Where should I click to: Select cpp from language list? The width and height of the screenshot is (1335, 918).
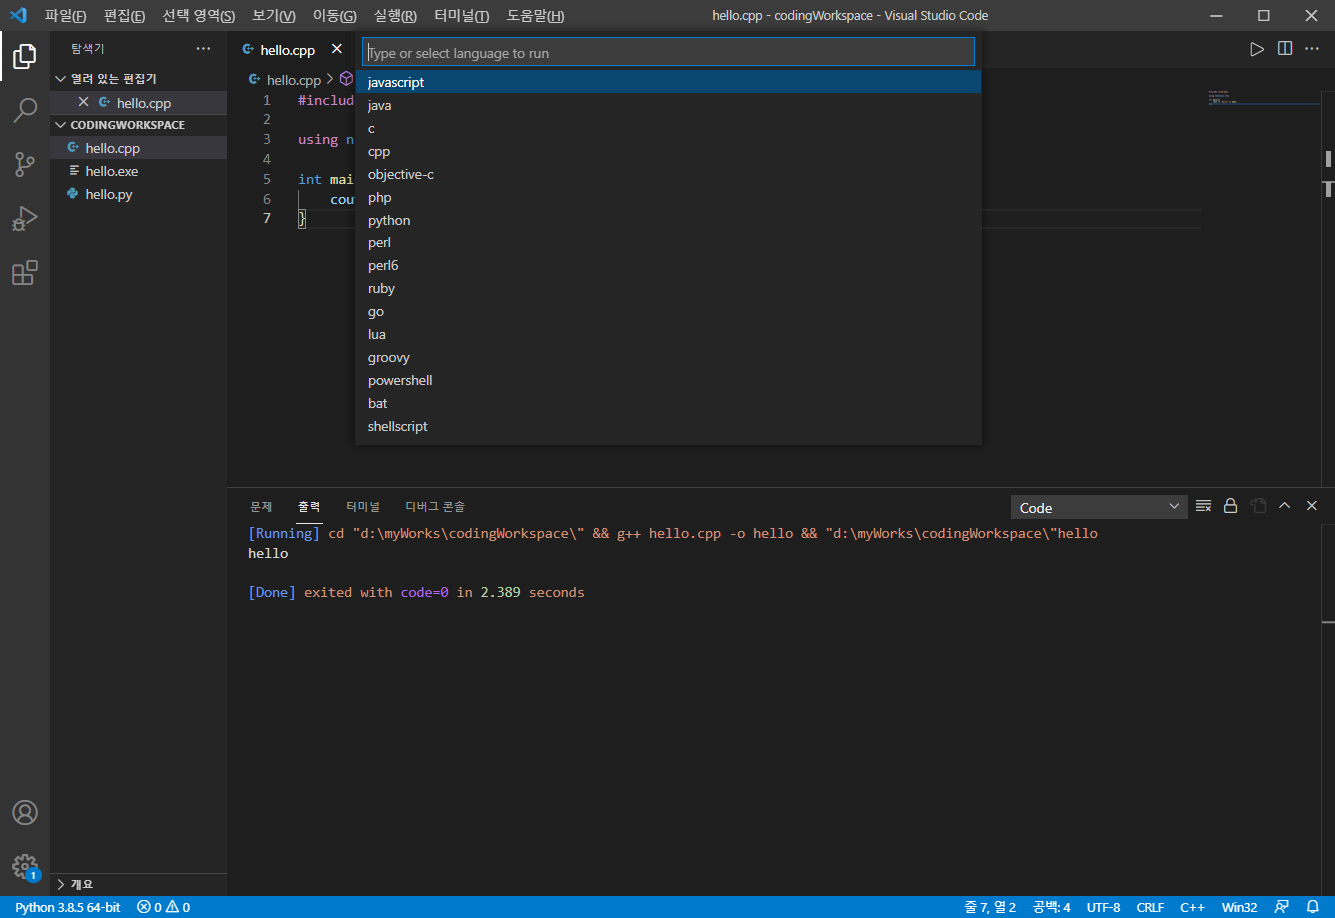click(668, 151)
